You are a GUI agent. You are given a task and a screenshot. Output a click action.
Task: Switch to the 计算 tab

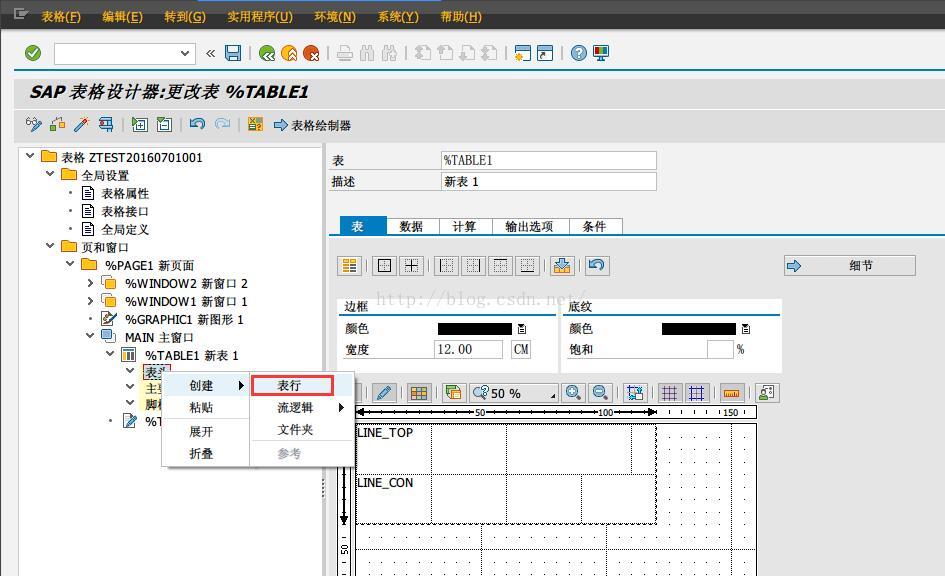coord(464,227)
